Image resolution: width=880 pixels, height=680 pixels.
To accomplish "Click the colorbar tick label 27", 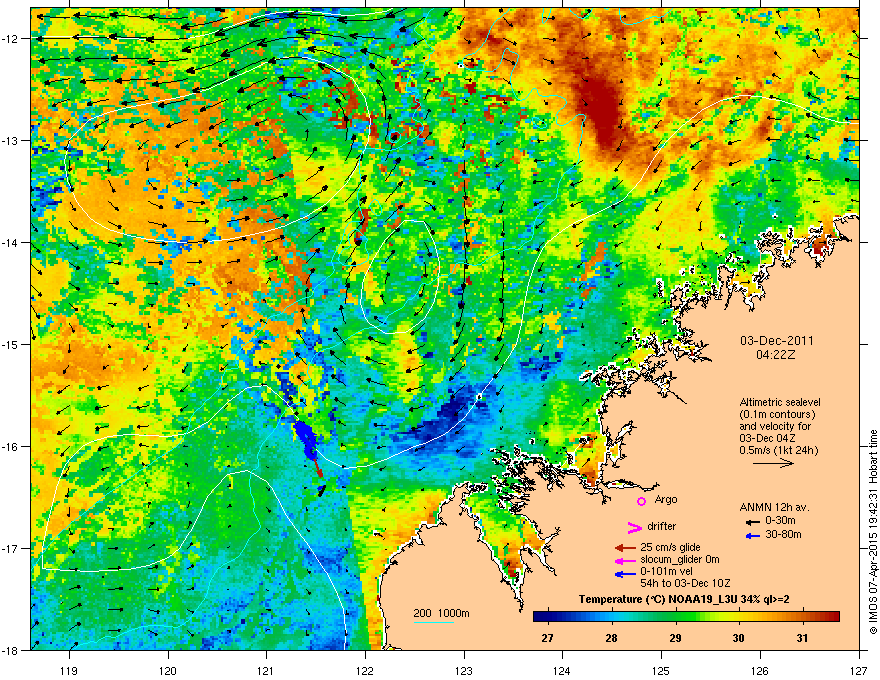I will [547, 638].
